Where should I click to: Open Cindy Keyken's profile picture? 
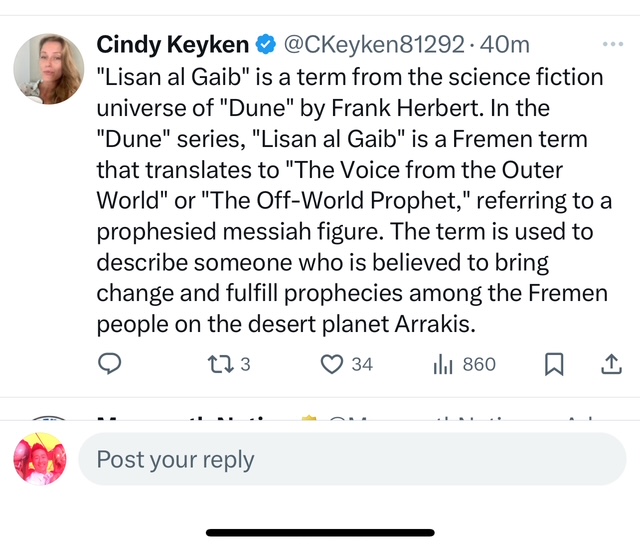(48, 68)
